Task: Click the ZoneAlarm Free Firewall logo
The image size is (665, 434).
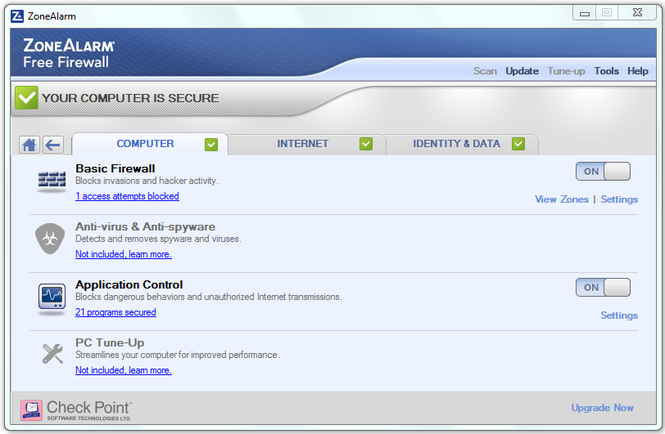Action: pyautogui.click(x=69, y=53)
